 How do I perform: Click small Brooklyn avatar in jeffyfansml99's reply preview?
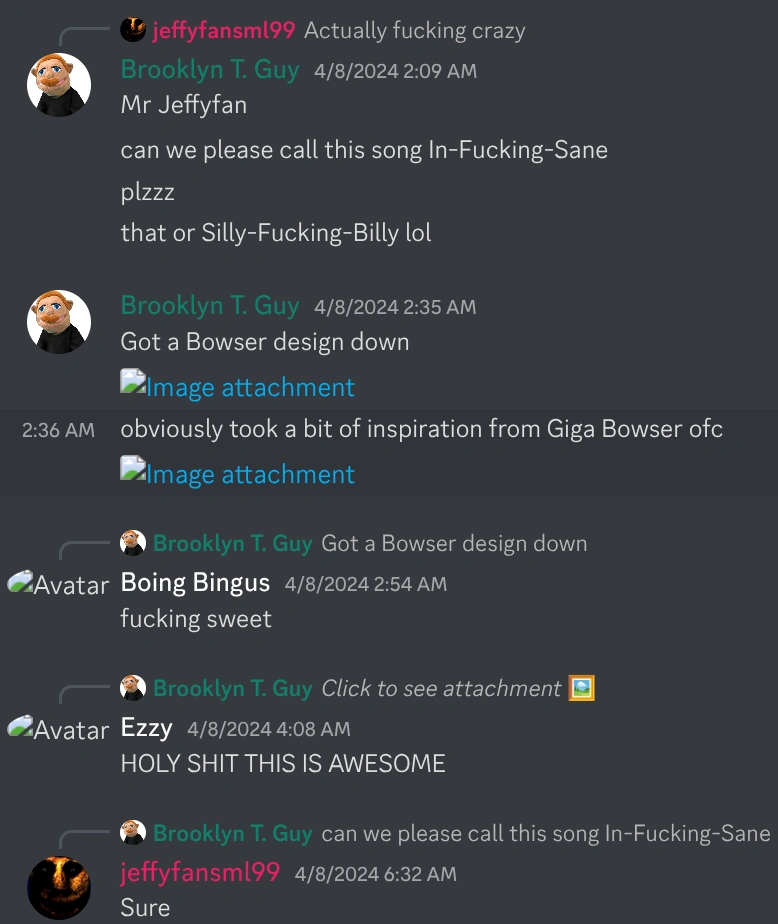pyautogui.click(x=133, y=833)
